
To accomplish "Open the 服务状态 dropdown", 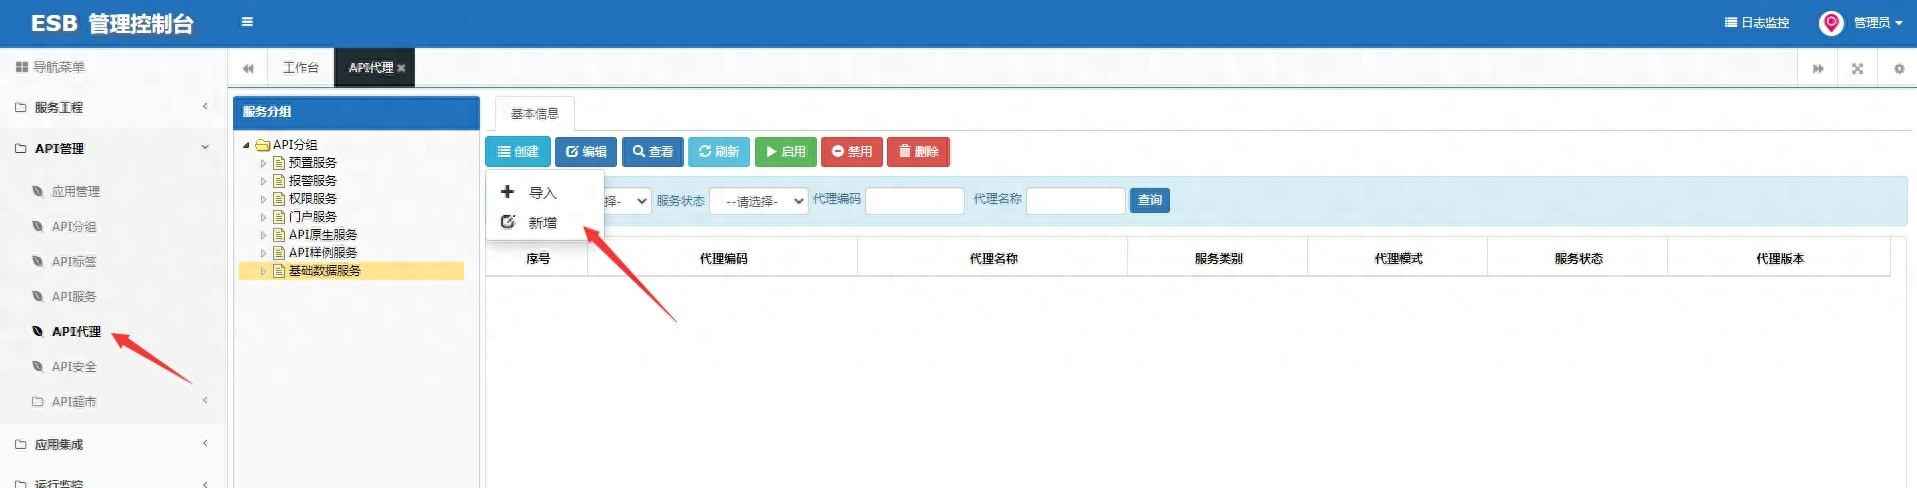I will point(759,201).
